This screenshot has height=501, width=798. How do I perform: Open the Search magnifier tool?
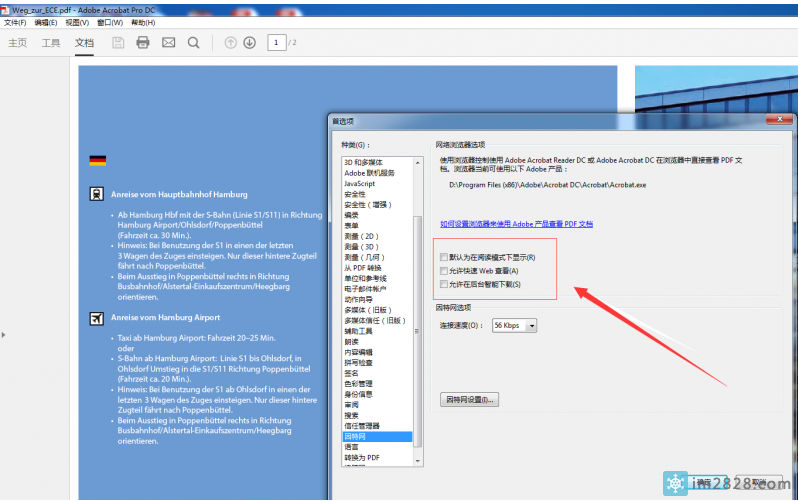(x=193, y=43)
